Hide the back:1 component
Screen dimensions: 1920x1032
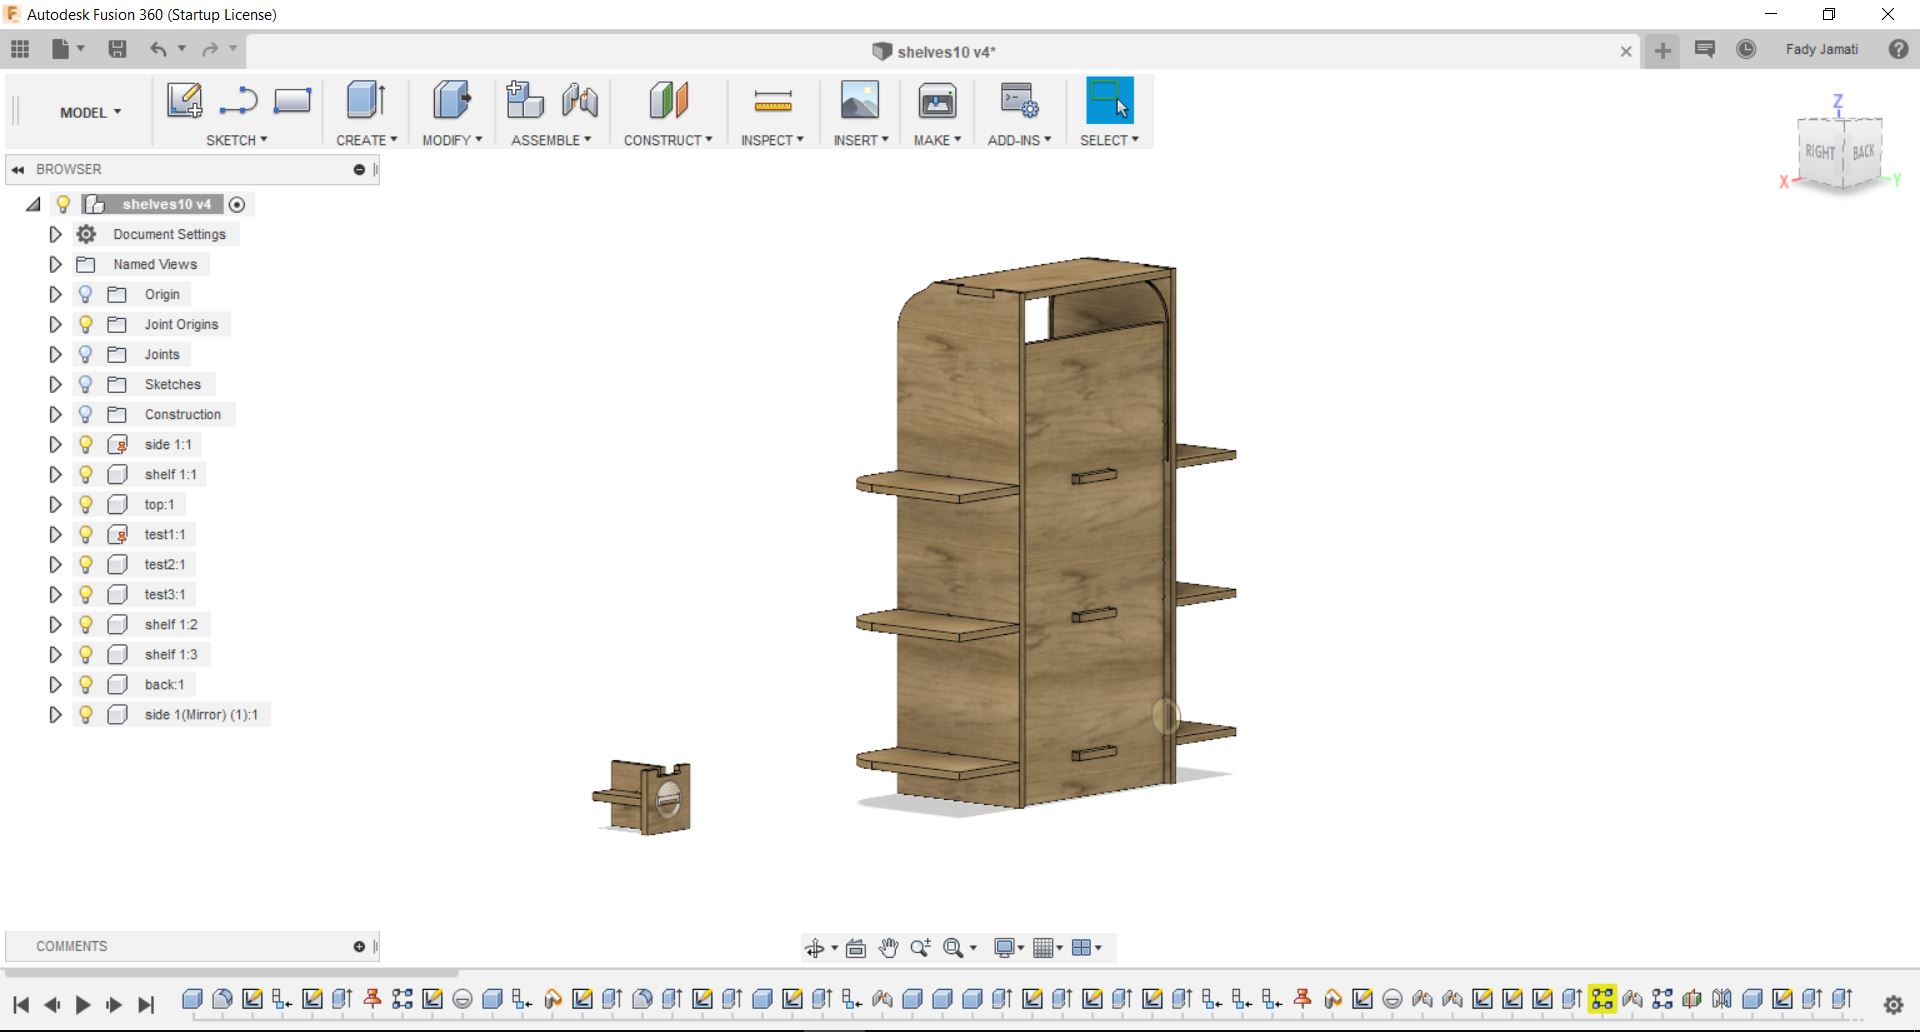pos(86,684)
